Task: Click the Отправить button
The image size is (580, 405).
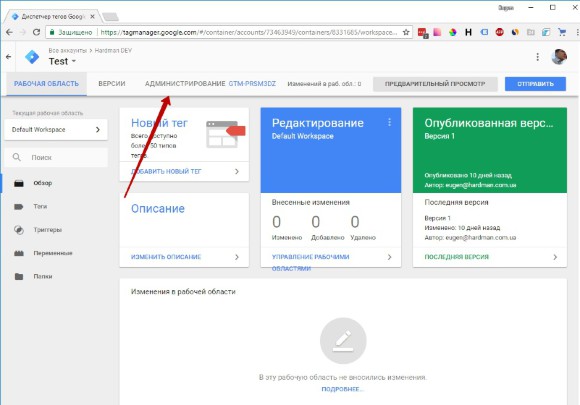Action: (x=535, y=84)
